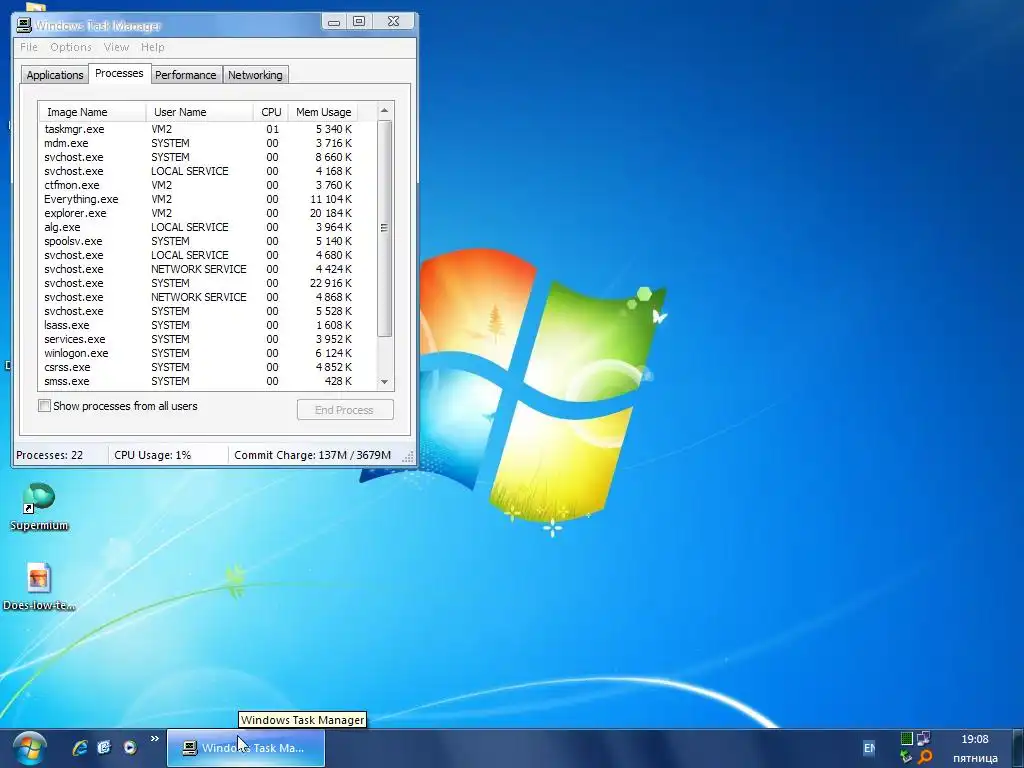Close the Windows Task Manager window

click(393, 22)
